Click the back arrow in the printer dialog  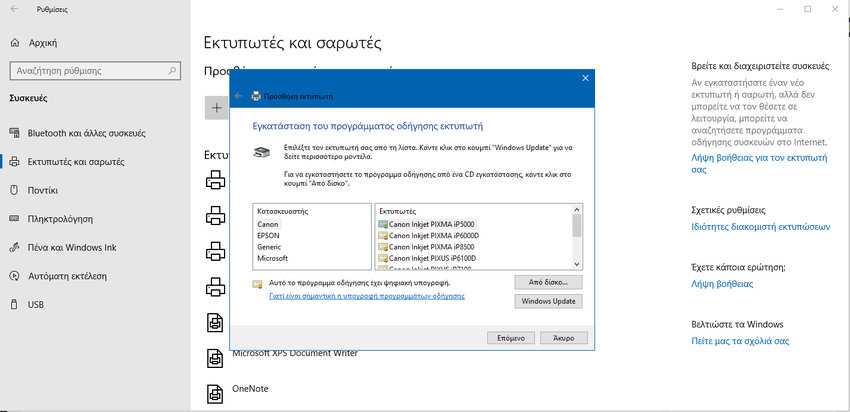(239, 96)
